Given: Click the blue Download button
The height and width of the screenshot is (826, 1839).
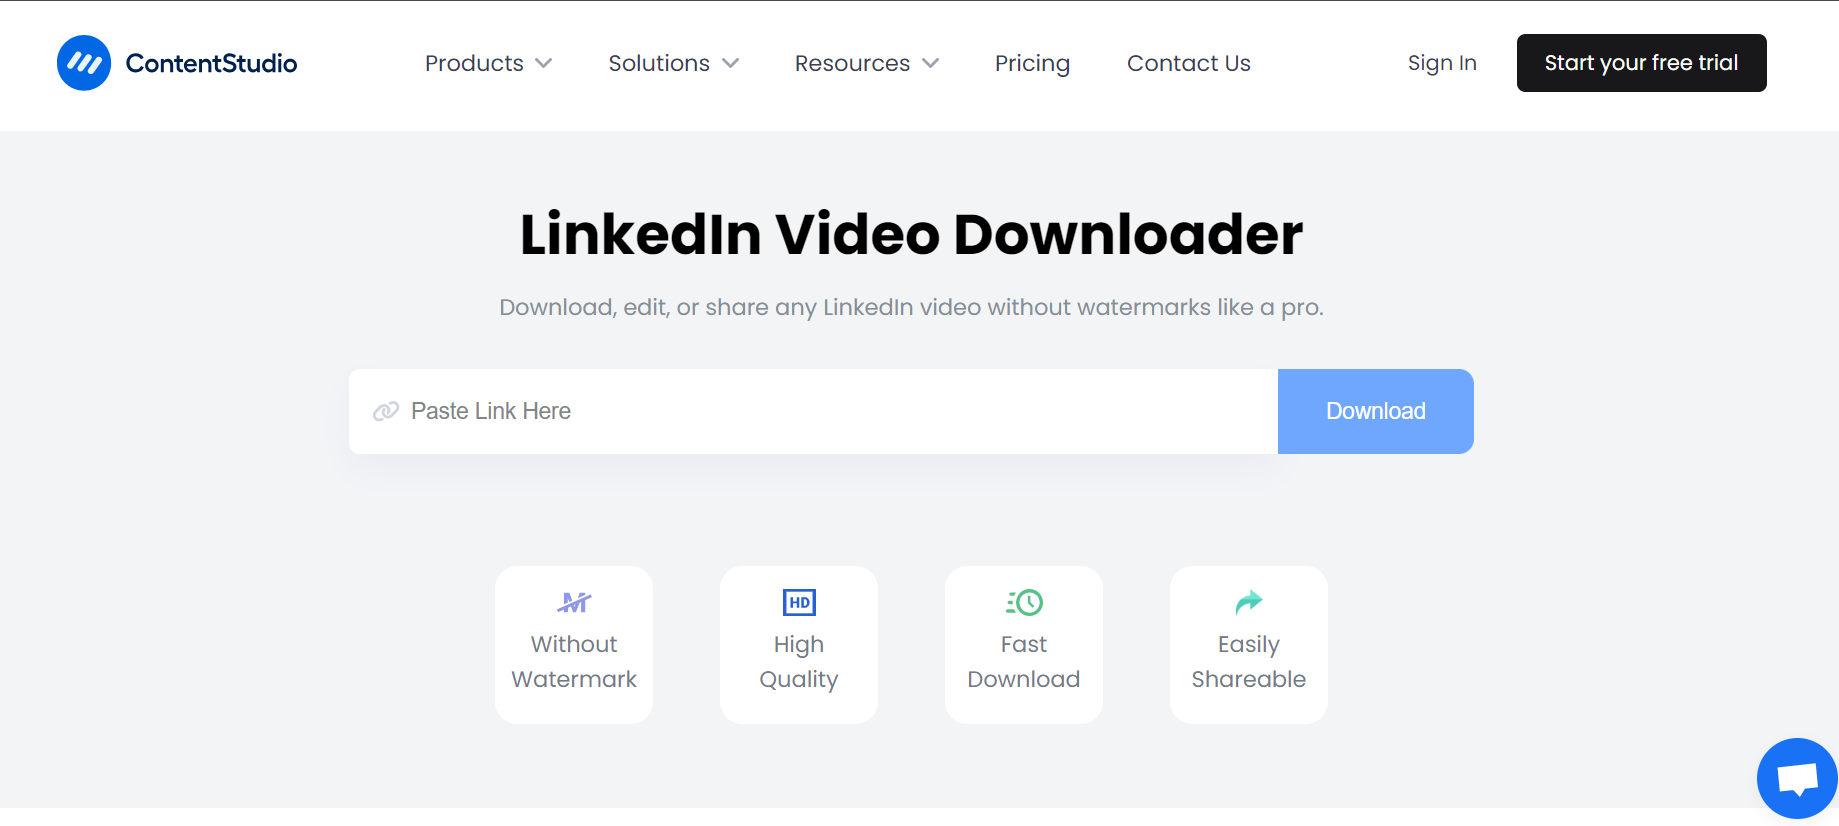Looking at the screenshot, I should (1375, 411).
